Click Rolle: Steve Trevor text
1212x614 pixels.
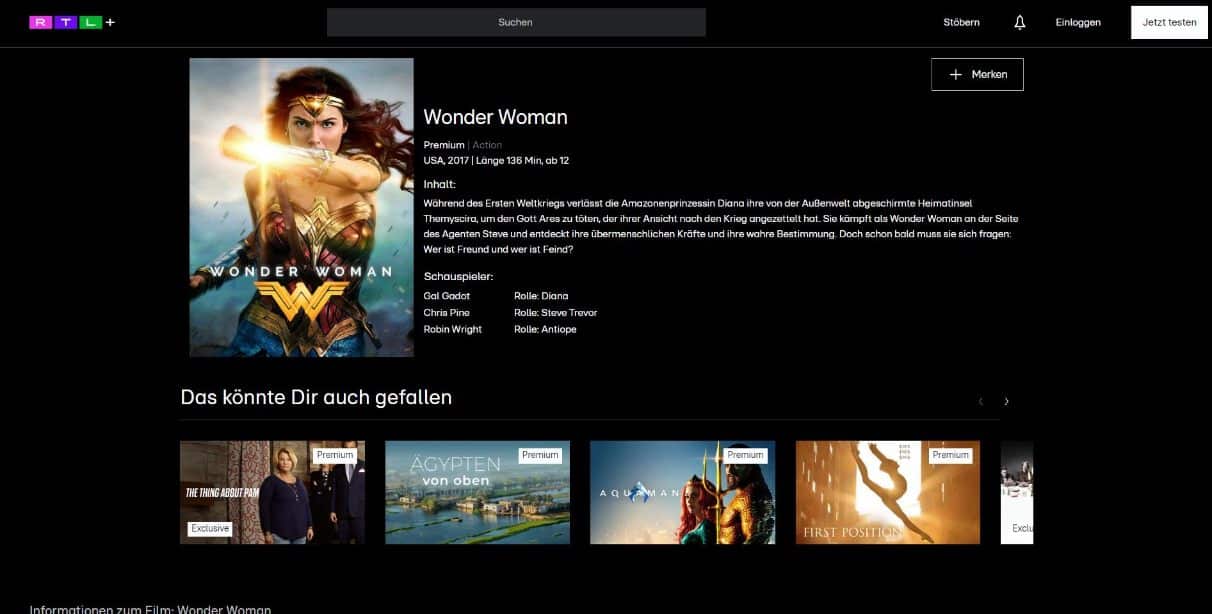[x=555, y=313]
